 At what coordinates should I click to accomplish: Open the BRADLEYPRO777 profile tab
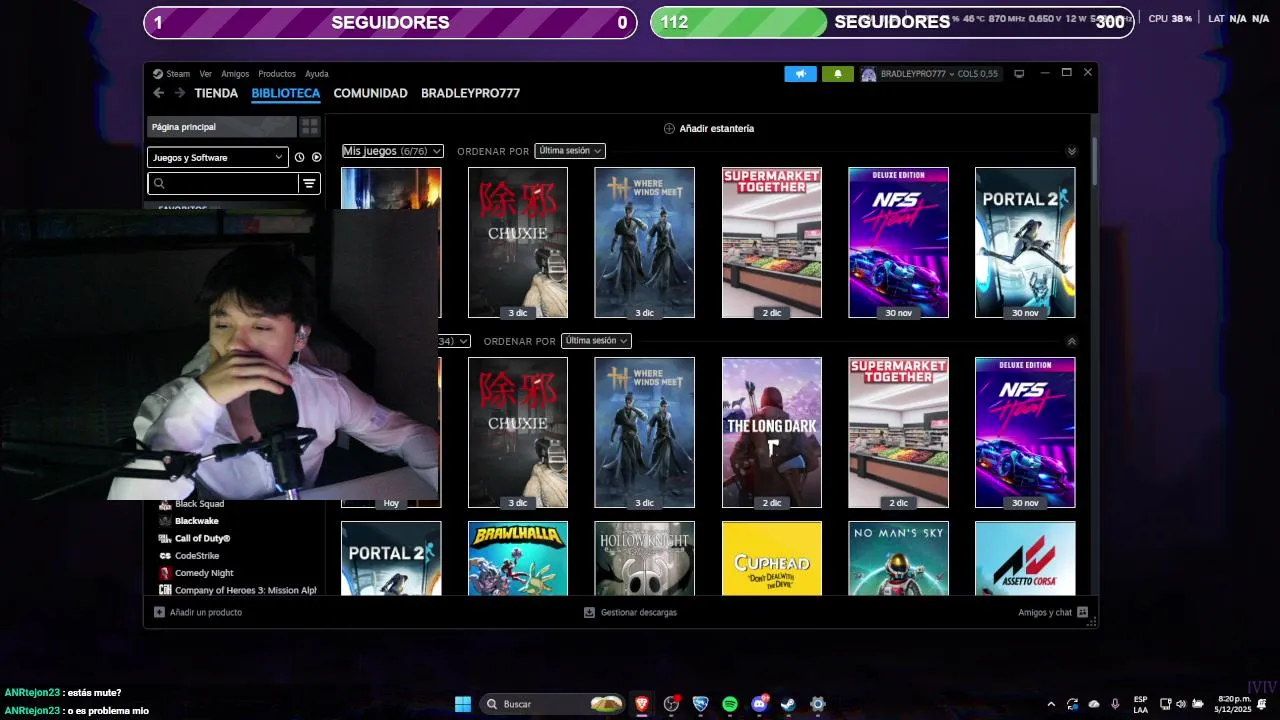pos(470,93)
